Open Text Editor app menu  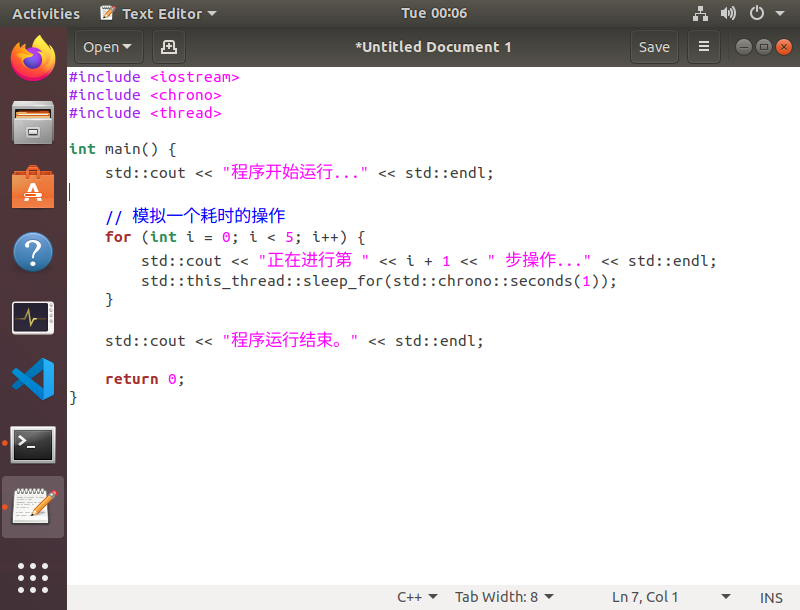point(158,14)
